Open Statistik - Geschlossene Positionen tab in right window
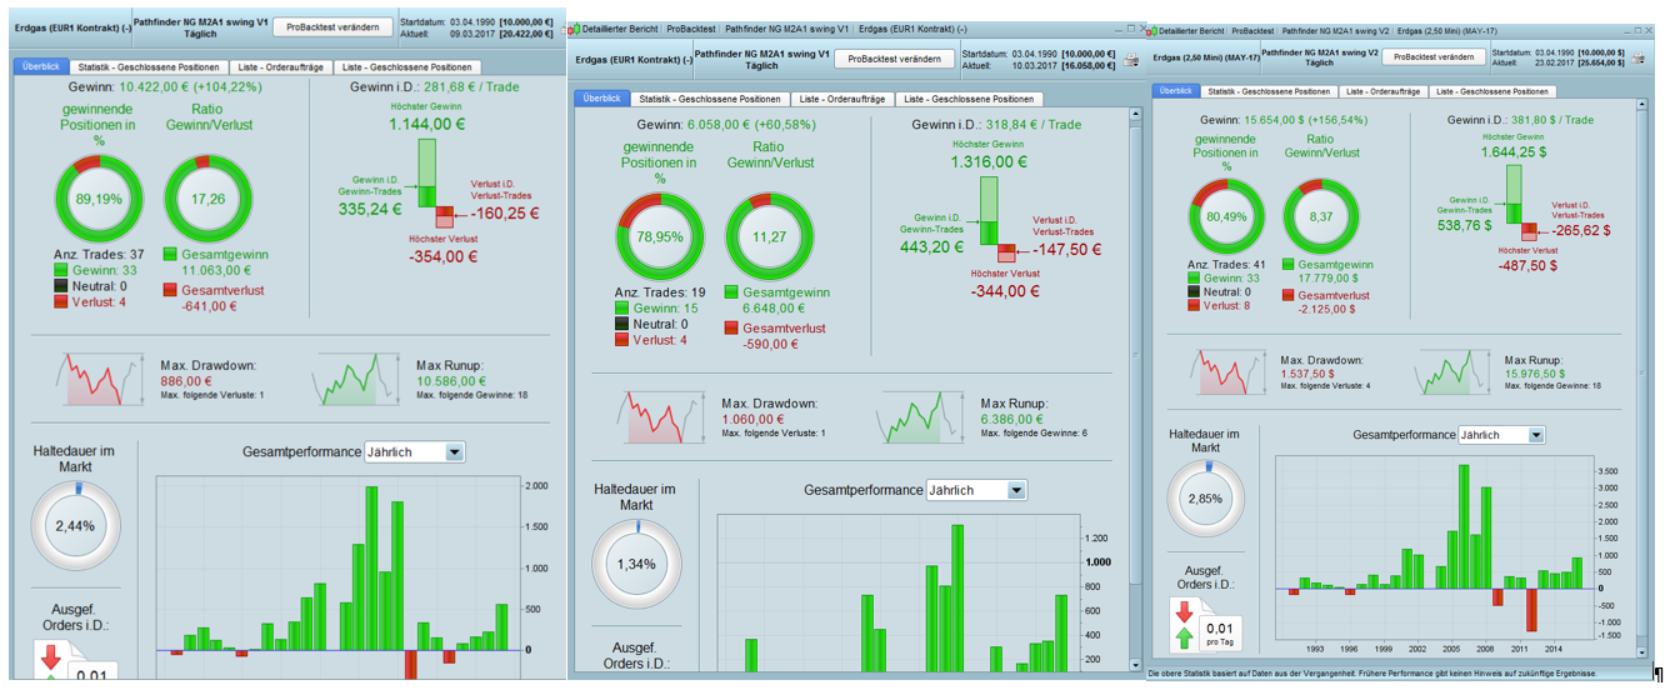Screen dimensions: 1673x694 click(x=1268, y=91)
